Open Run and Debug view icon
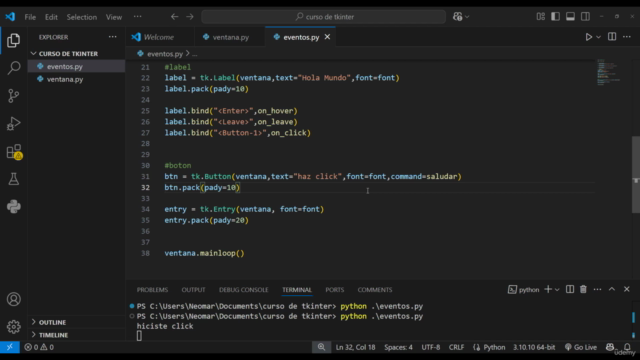The height and width of the screenshot is (360, 640). [13, 124]
